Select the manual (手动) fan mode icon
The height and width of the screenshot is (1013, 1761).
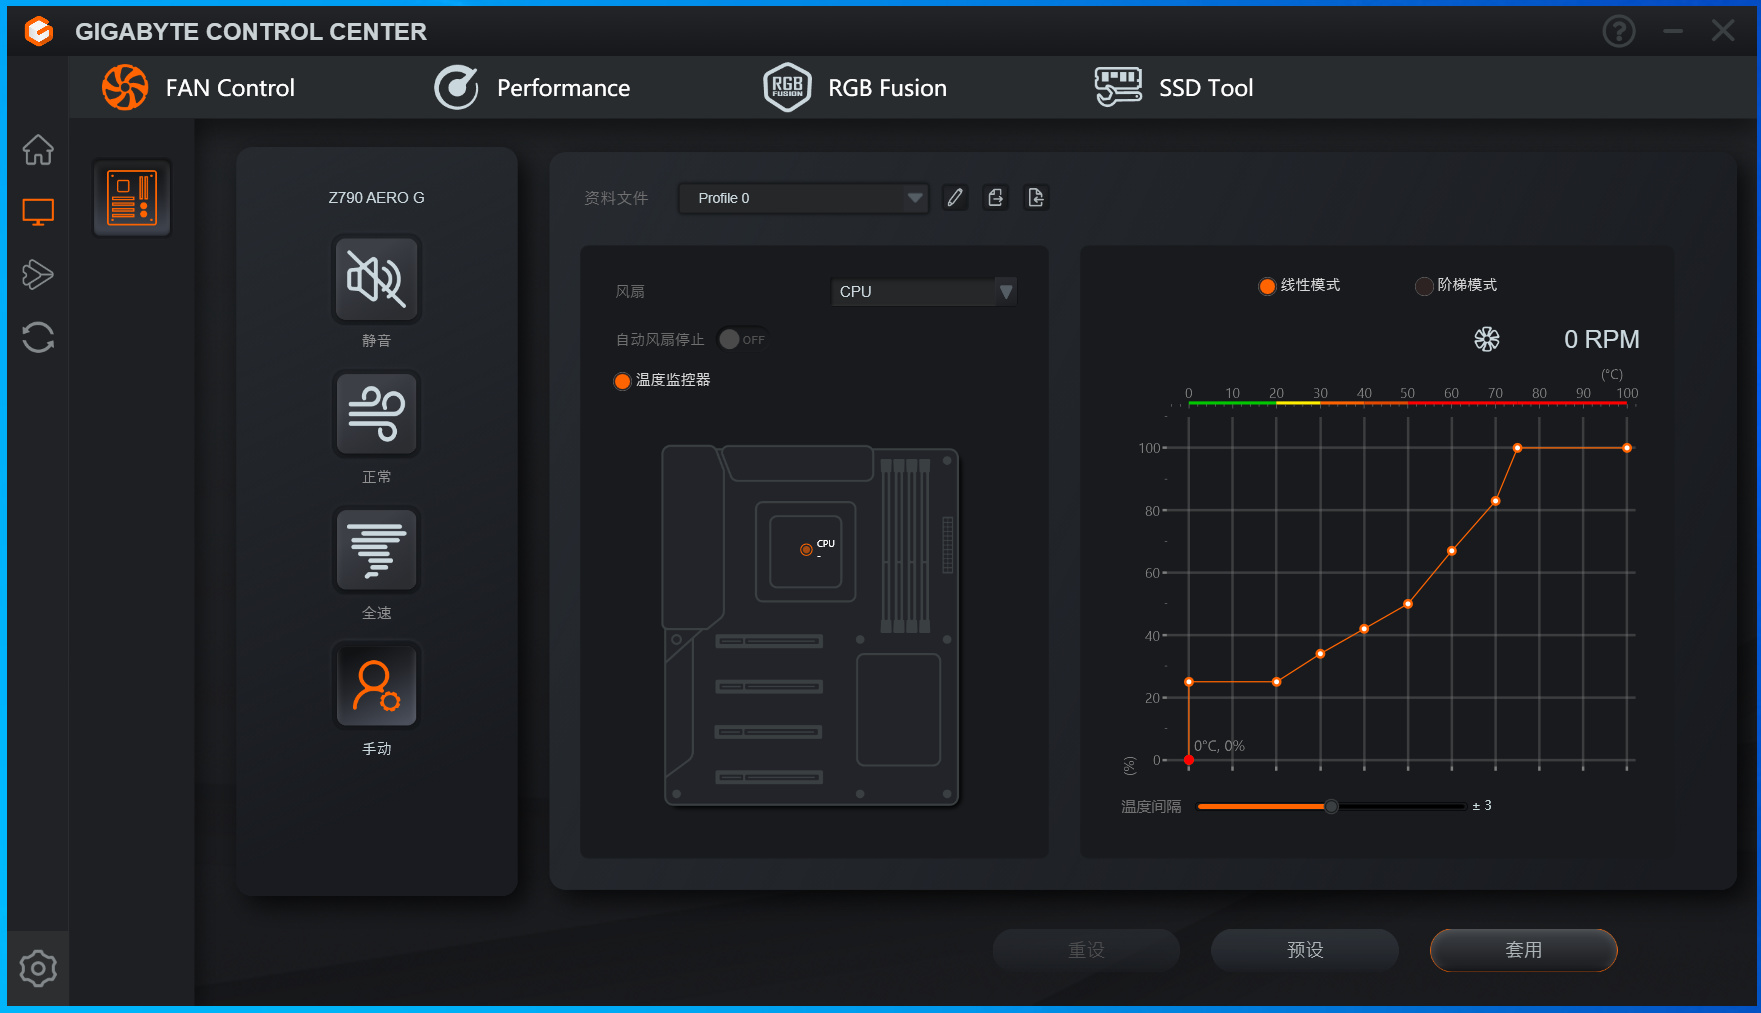(376, 686)
